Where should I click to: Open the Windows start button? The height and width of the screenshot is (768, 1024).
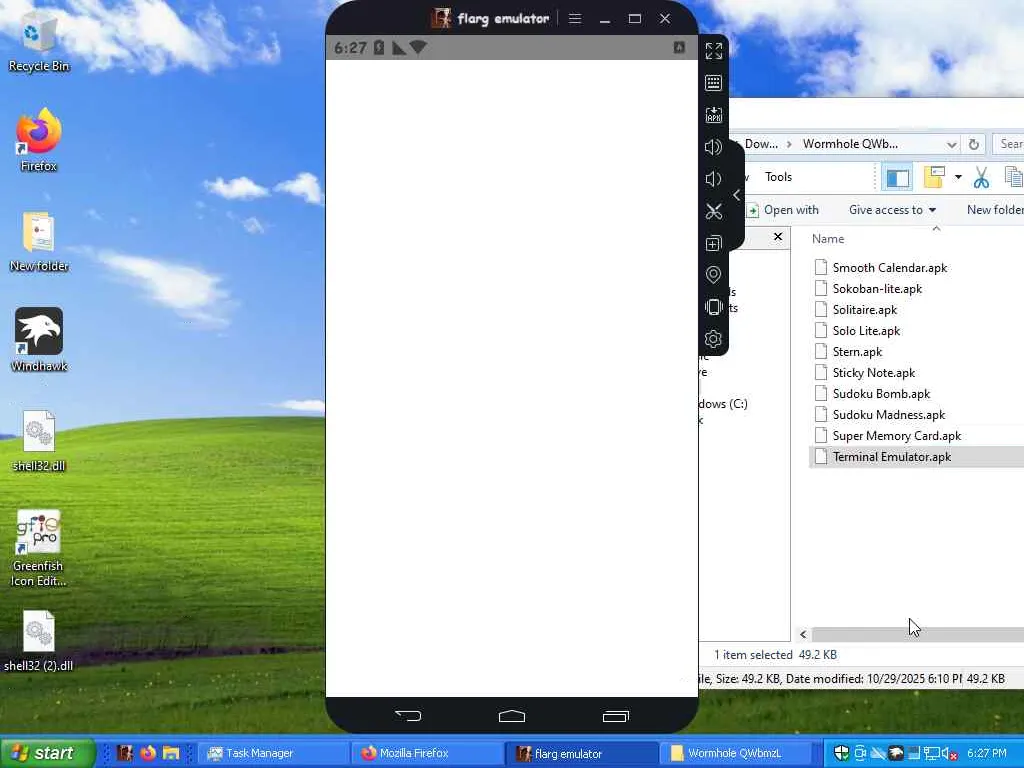(x=46, y=753)
